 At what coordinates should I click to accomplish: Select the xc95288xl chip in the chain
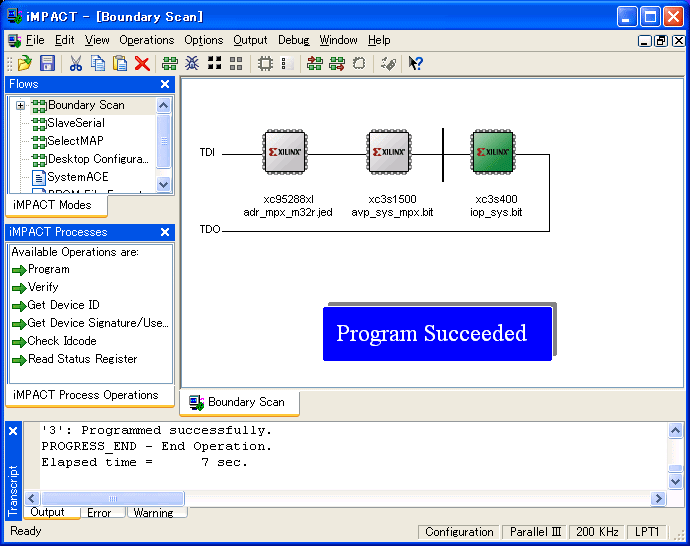284,153
